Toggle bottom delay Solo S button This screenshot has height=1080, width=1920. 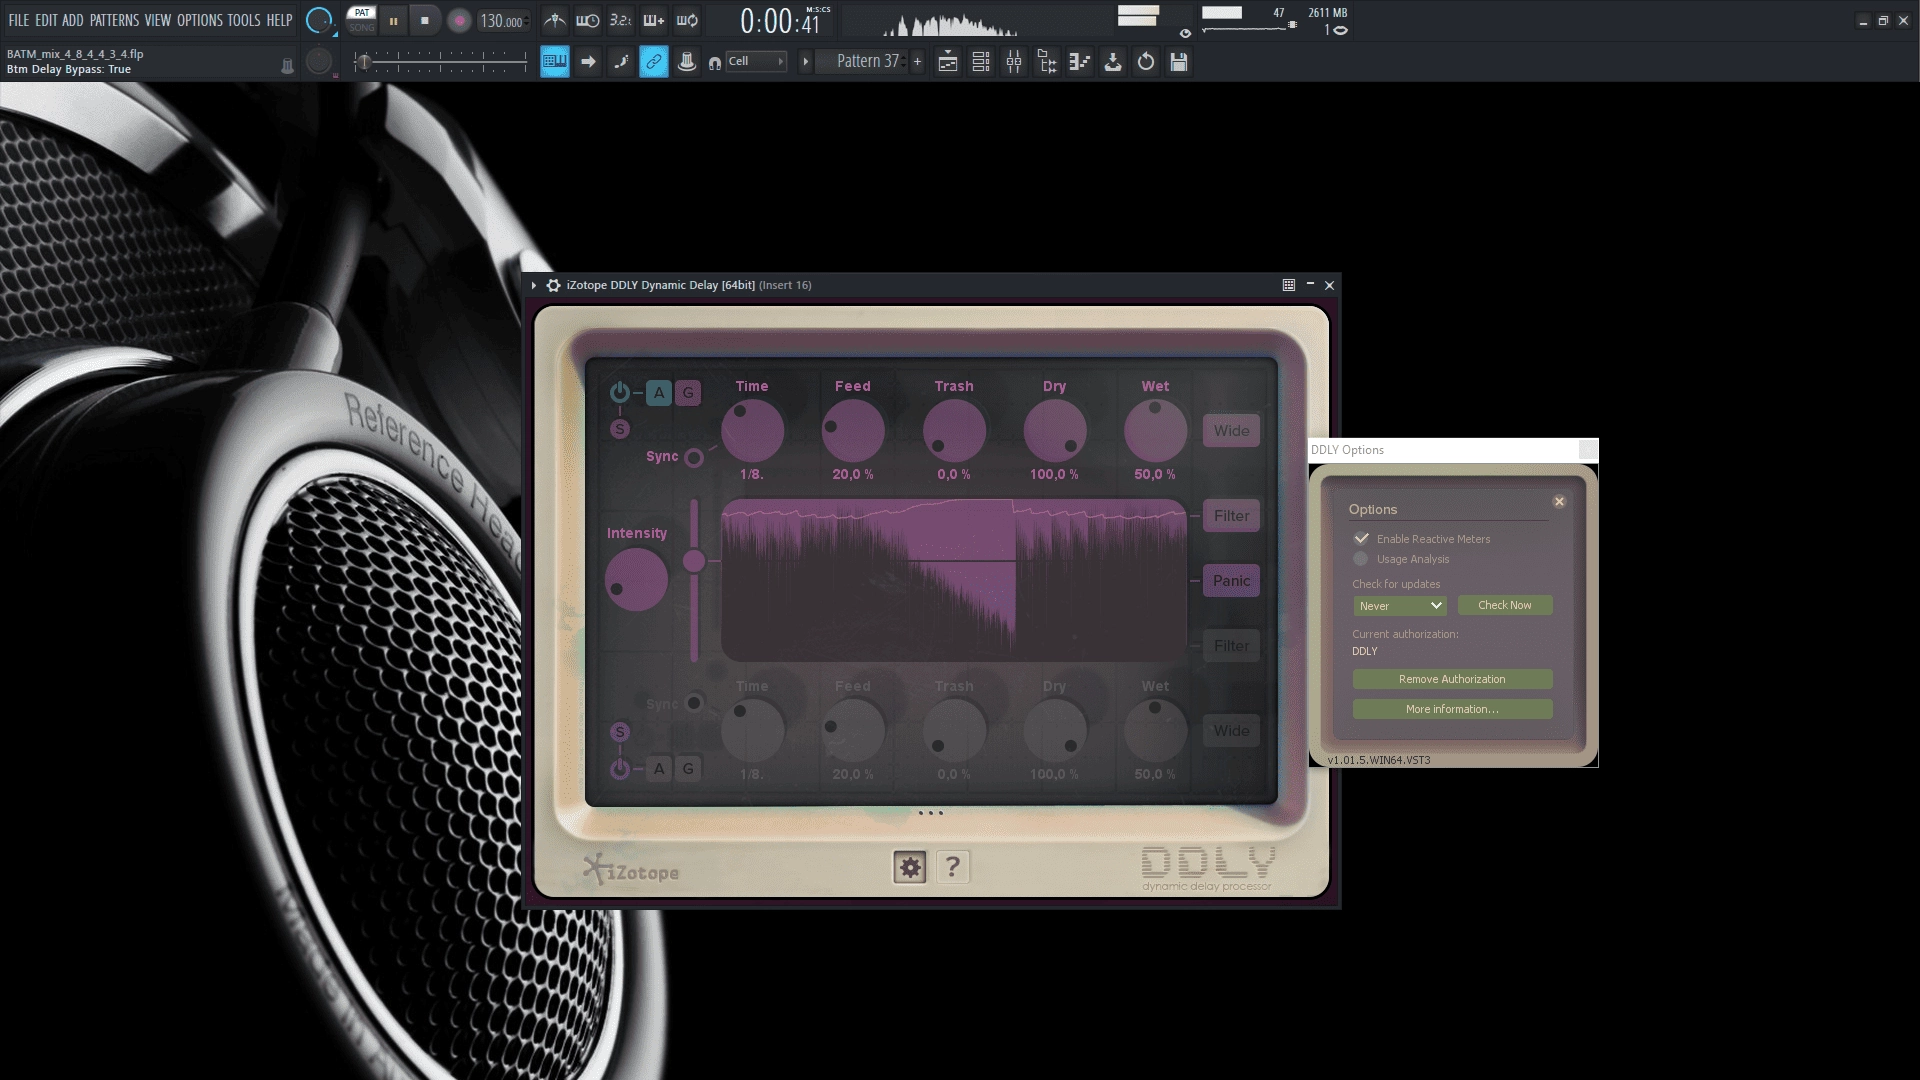(x=620, y=732)
